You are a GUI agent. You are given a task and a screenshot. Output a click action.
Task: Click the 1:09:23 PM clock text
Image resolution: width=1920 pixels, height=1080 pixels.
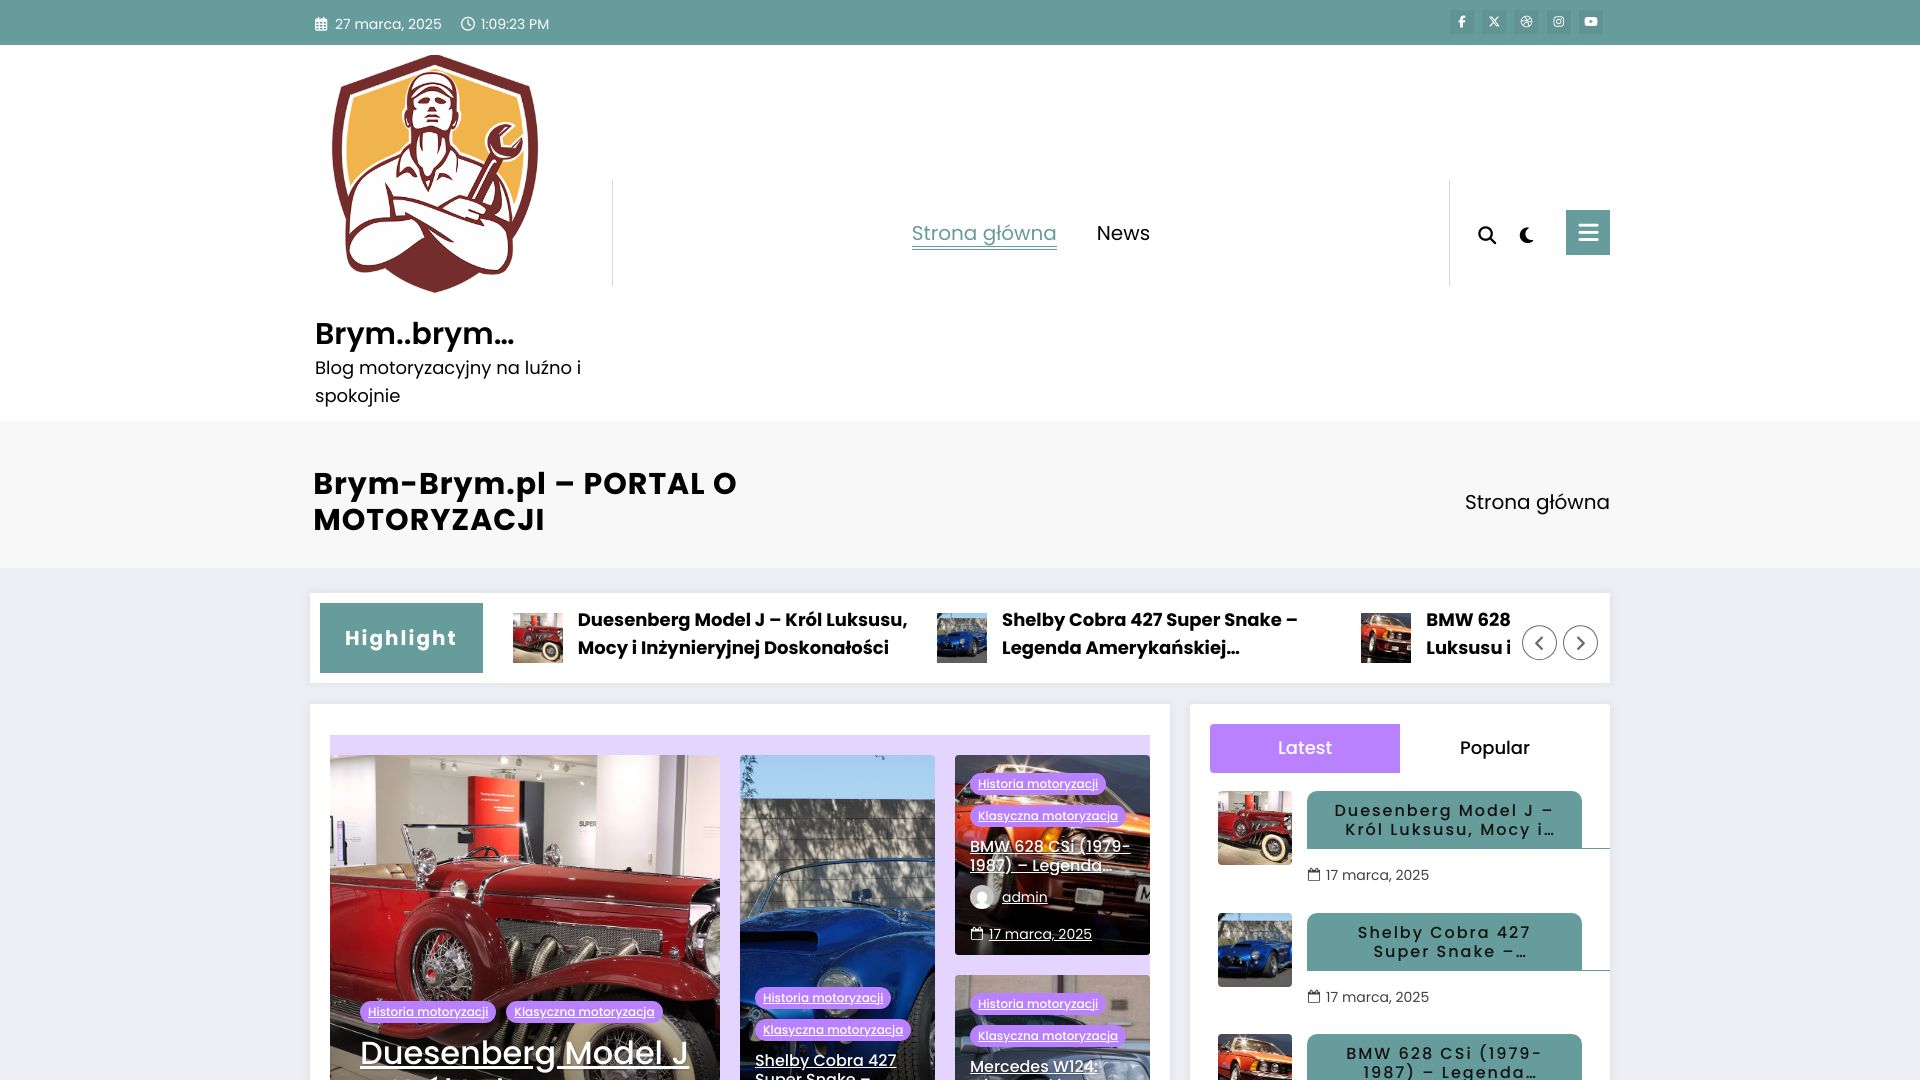pos(514,24)
